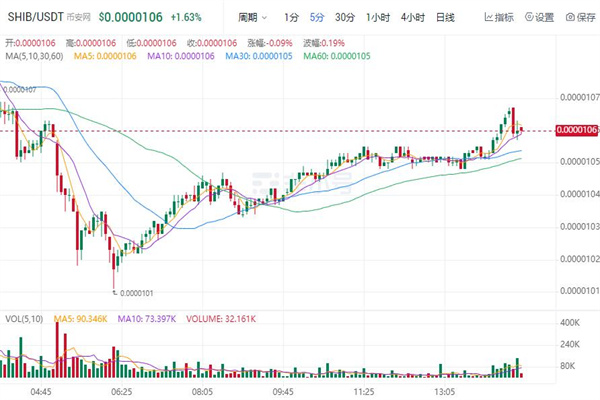Switch to 30分 interval
Image resolution: width=600 pixels, height=400 pixels.
[x=345, y=18]
